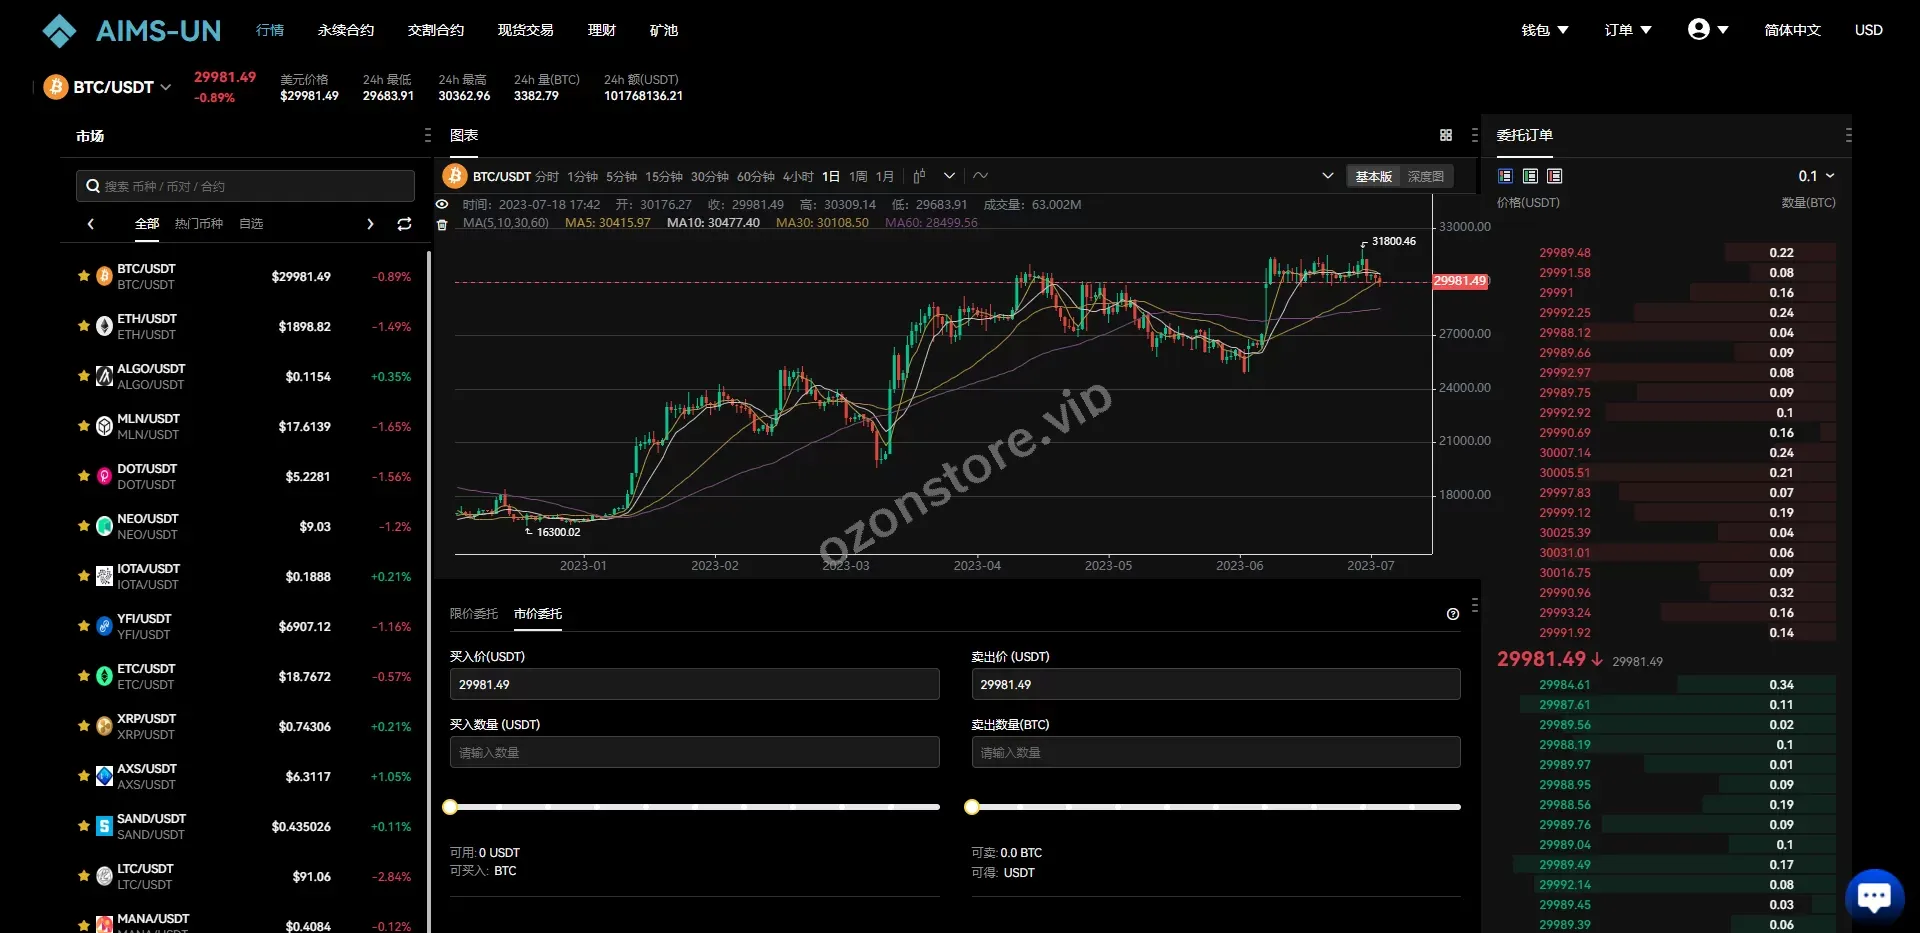Toggle the MA indicator visibility eye
This screenshot has height=933, width=1920.
pos(442,204)
